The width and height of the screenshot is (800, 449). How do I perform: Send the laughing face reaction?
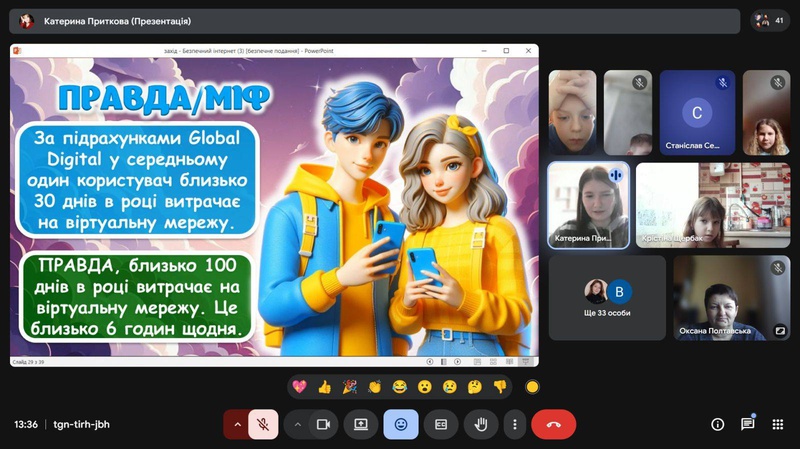[399, 387]
